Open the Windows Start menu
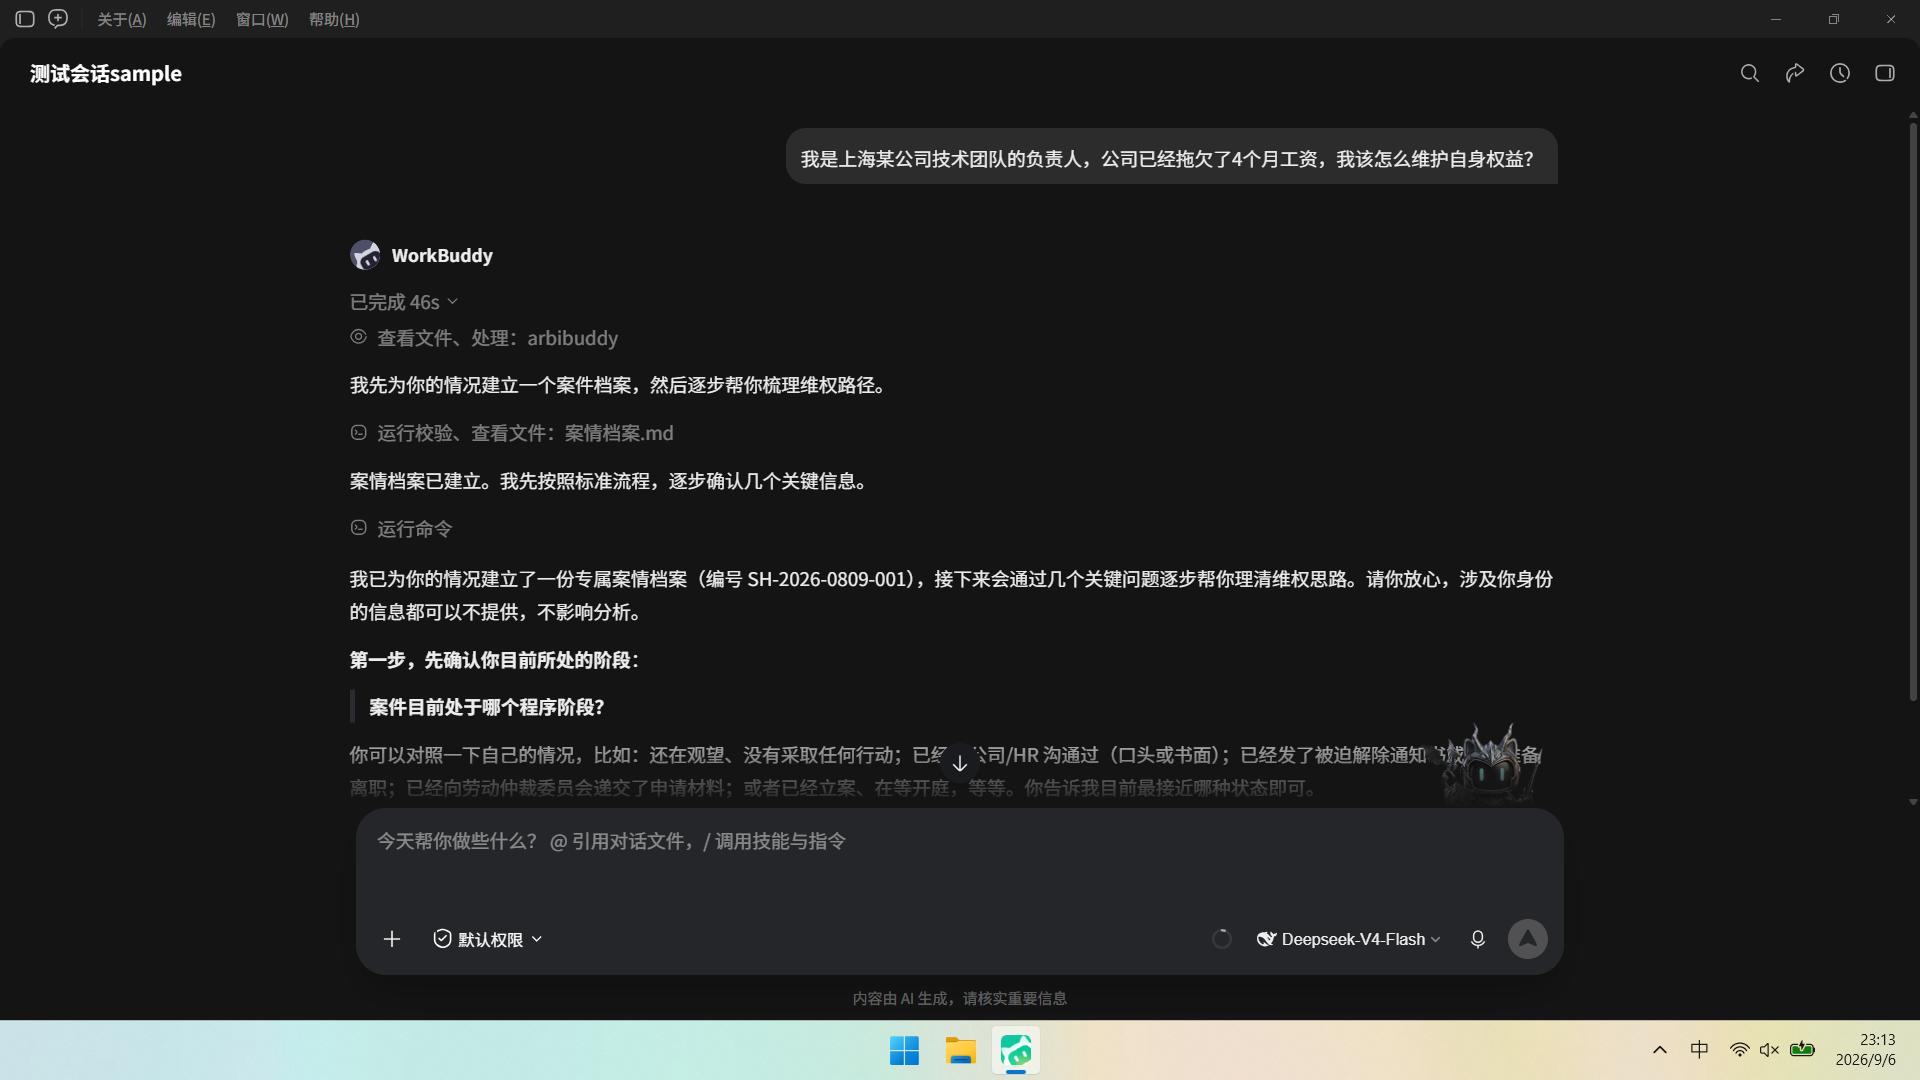The height and width of the screenshot is (1080, 1920). tap(904, 1051)
